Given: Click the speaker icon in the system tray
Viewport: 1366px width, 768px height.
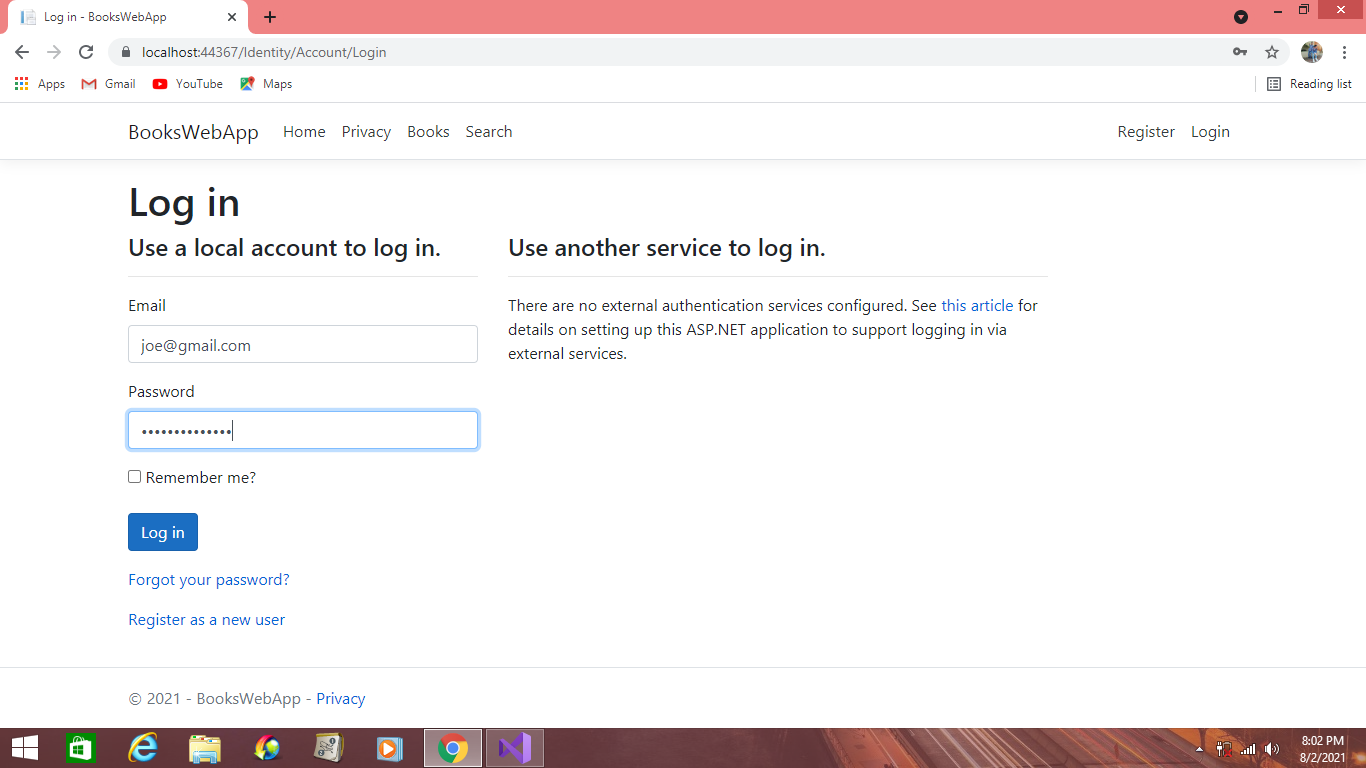Looking at the screenshot, I should click(x=1272, y=747).
